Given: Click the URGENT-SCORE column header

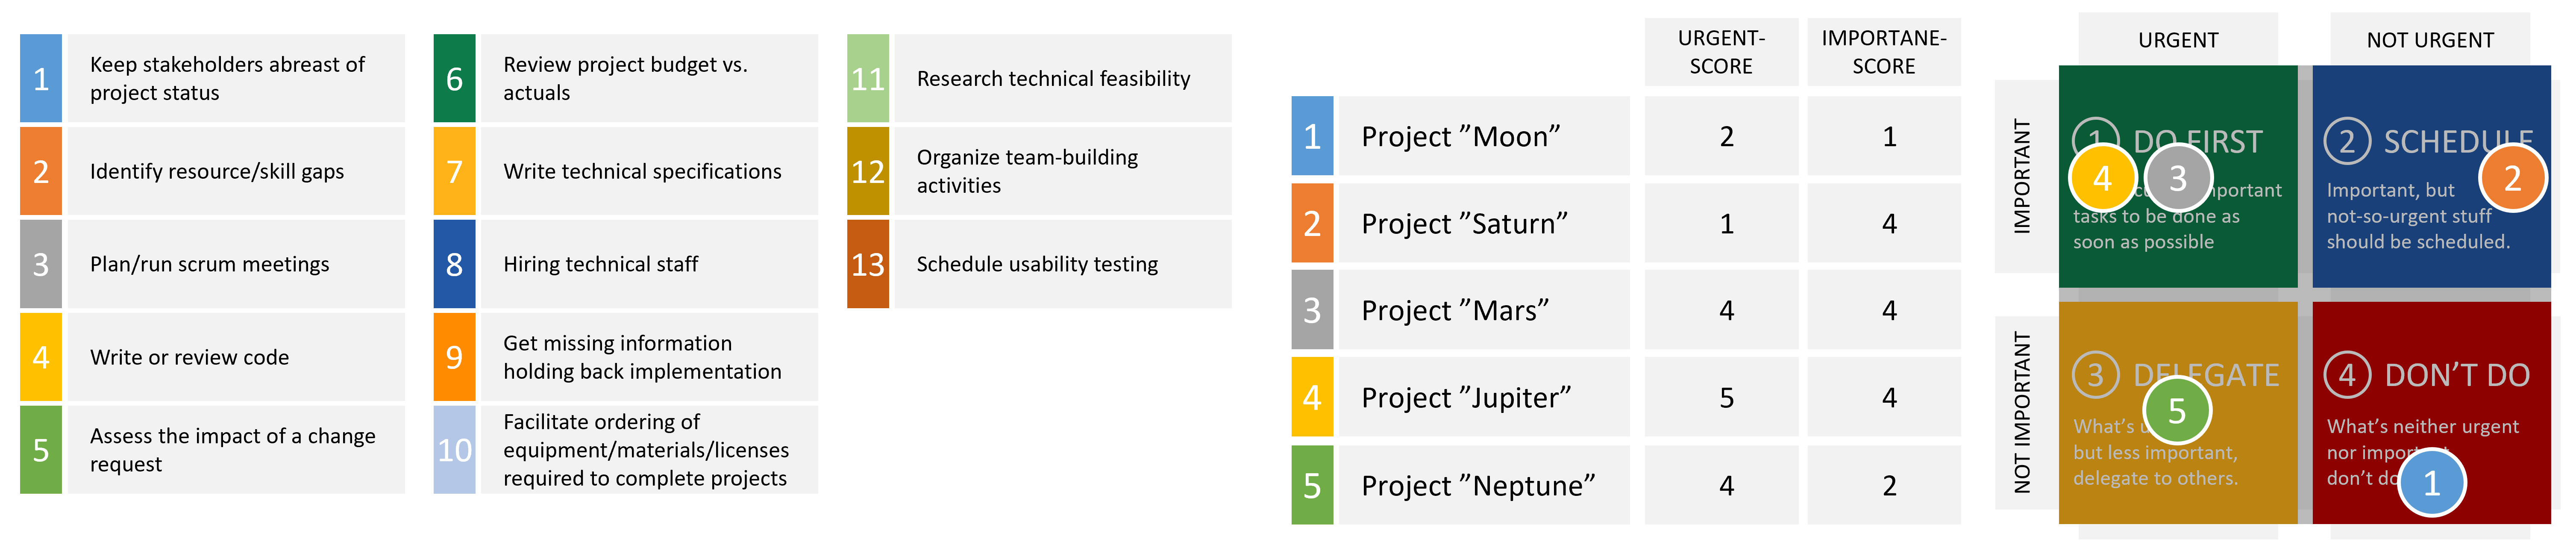Looking at the screenshot, I should pyautogui.click(x=1720, y=52).
